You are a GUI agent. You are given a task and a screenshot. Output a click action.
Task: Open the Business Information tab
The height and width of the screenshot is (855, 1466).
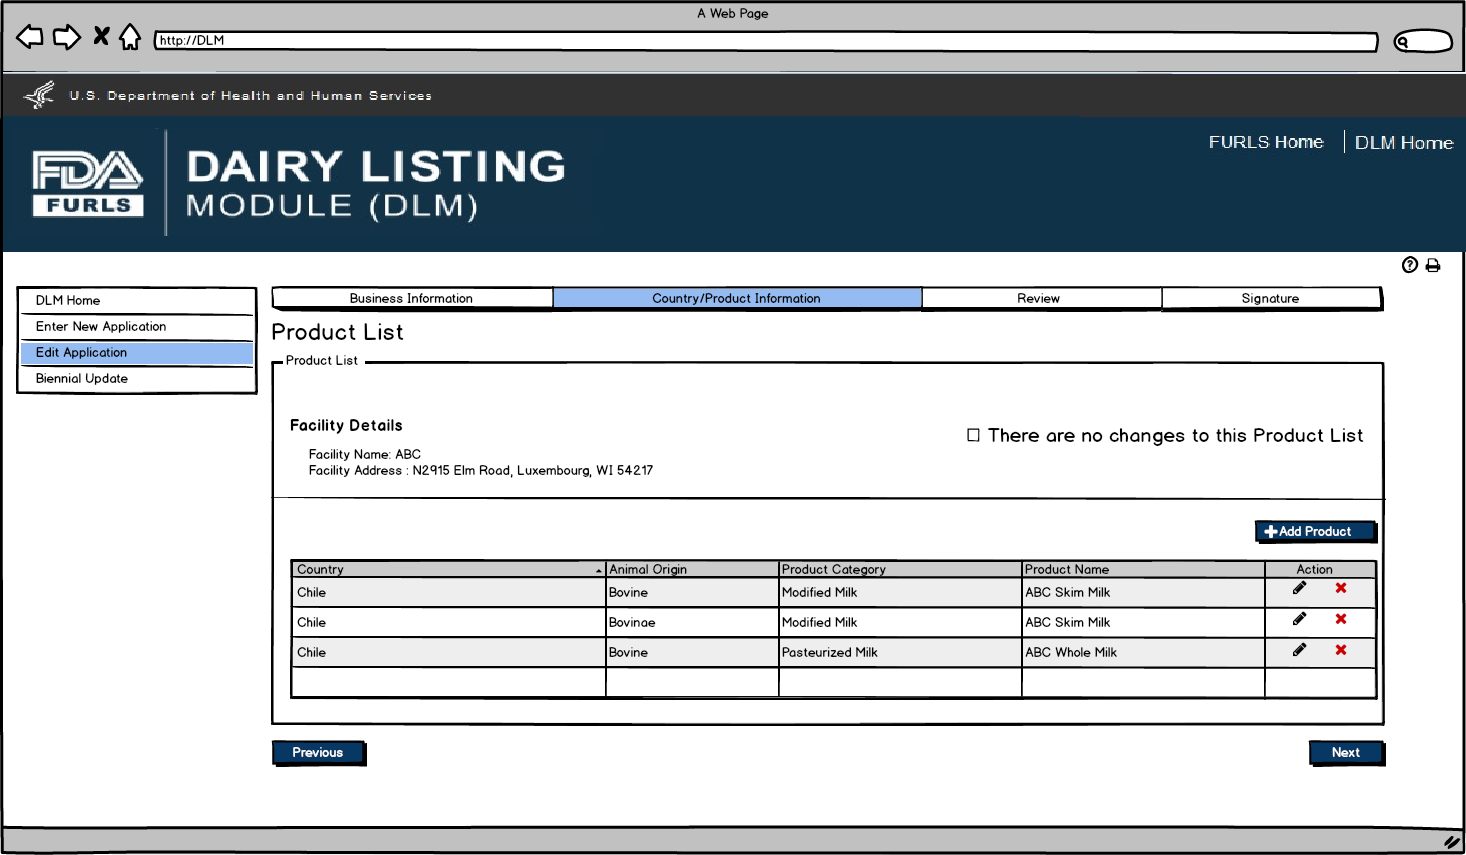tap(411, 298)
